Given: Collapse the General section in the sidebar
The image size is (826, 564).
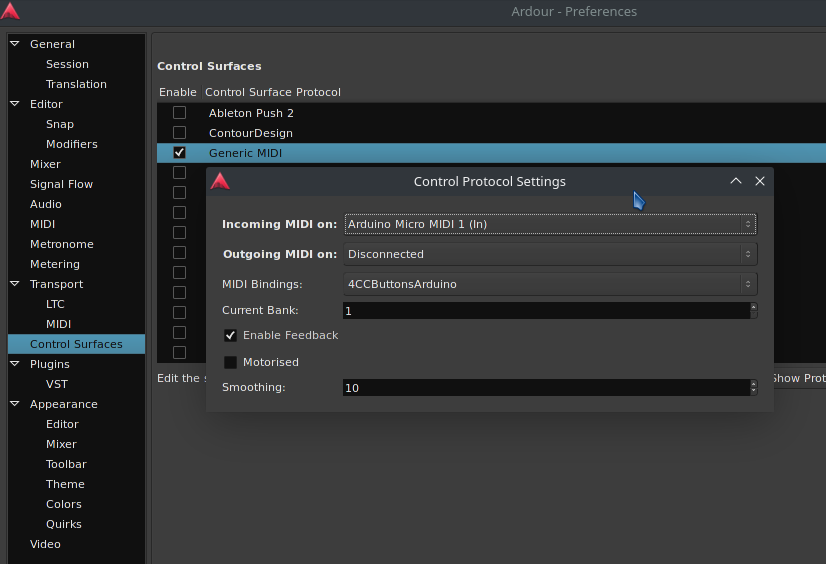Looking at the screenshot, I should [x=15, y=44].
